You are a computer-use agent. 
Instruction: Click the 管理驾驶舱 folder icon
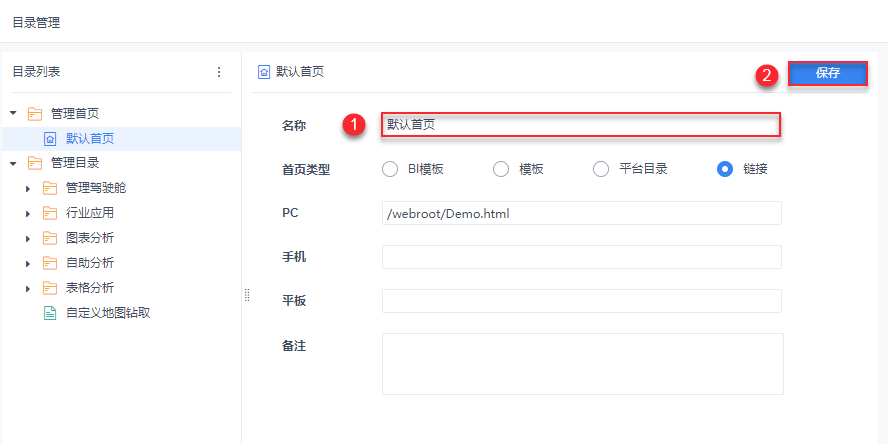pyautogui.click(x=50, y=188)
